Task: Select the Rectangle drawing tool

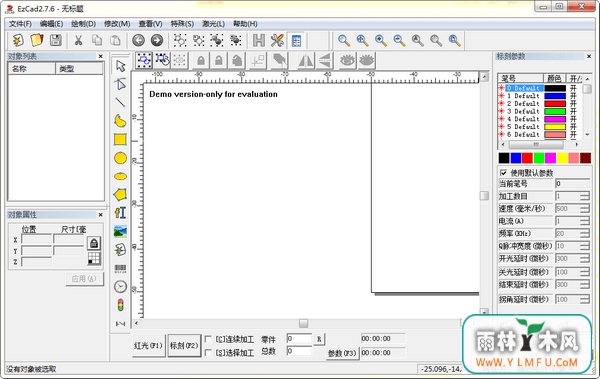Action: point(120,139)
